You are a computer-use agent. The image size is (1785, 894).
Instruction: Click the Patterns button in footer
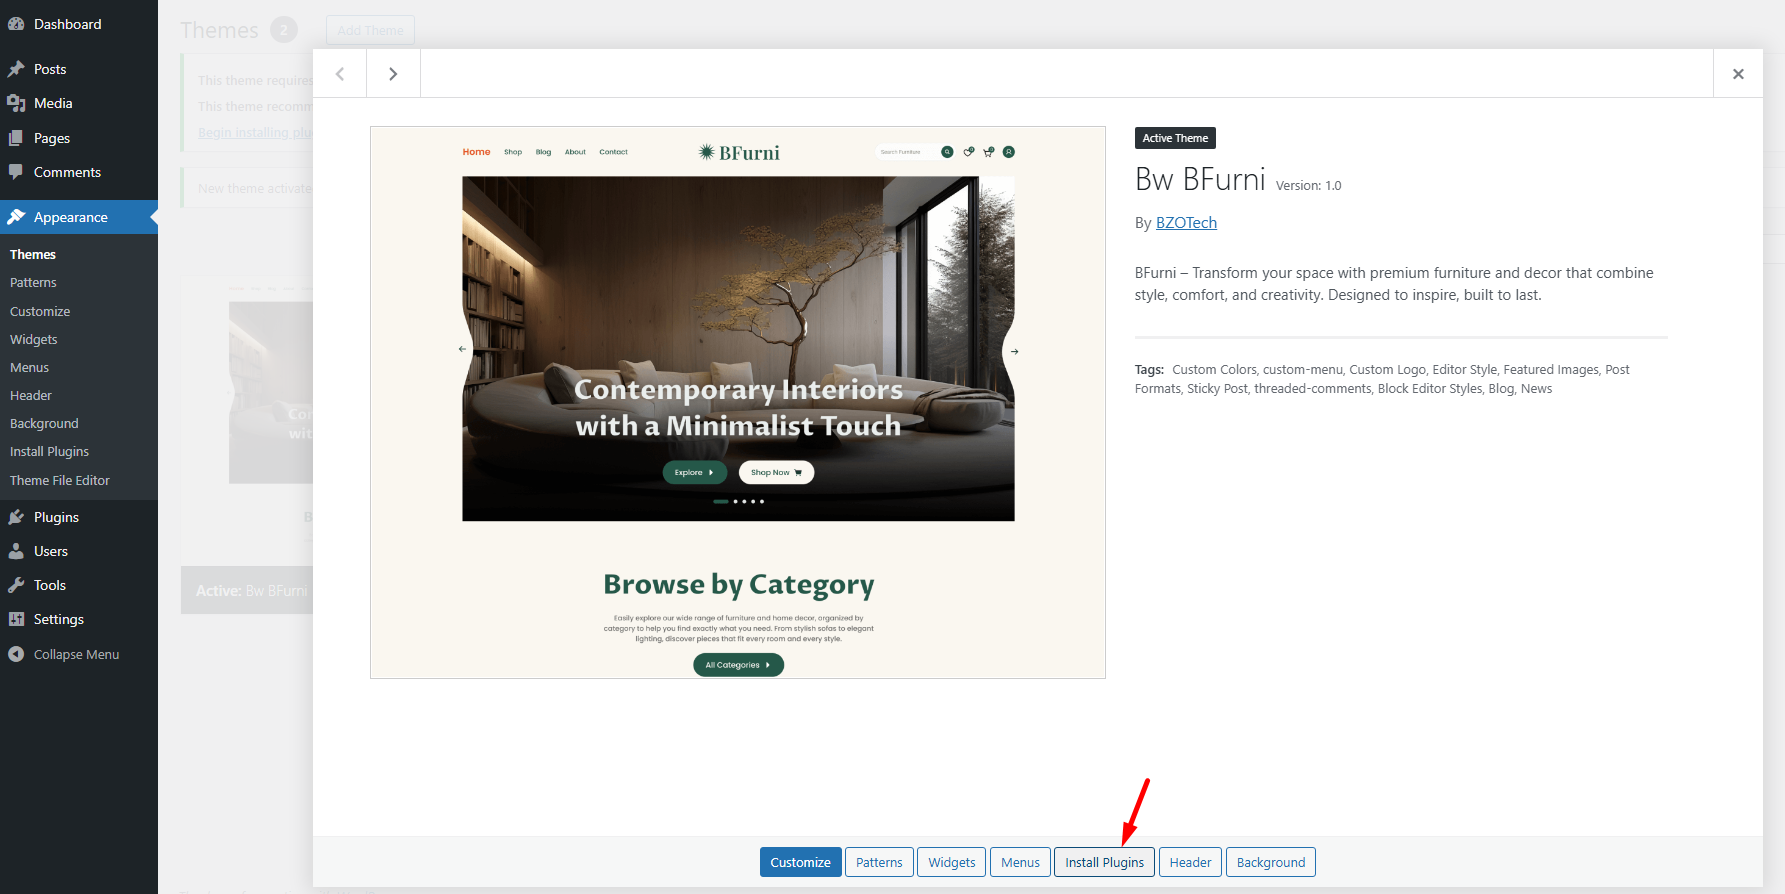coord(879,862)
